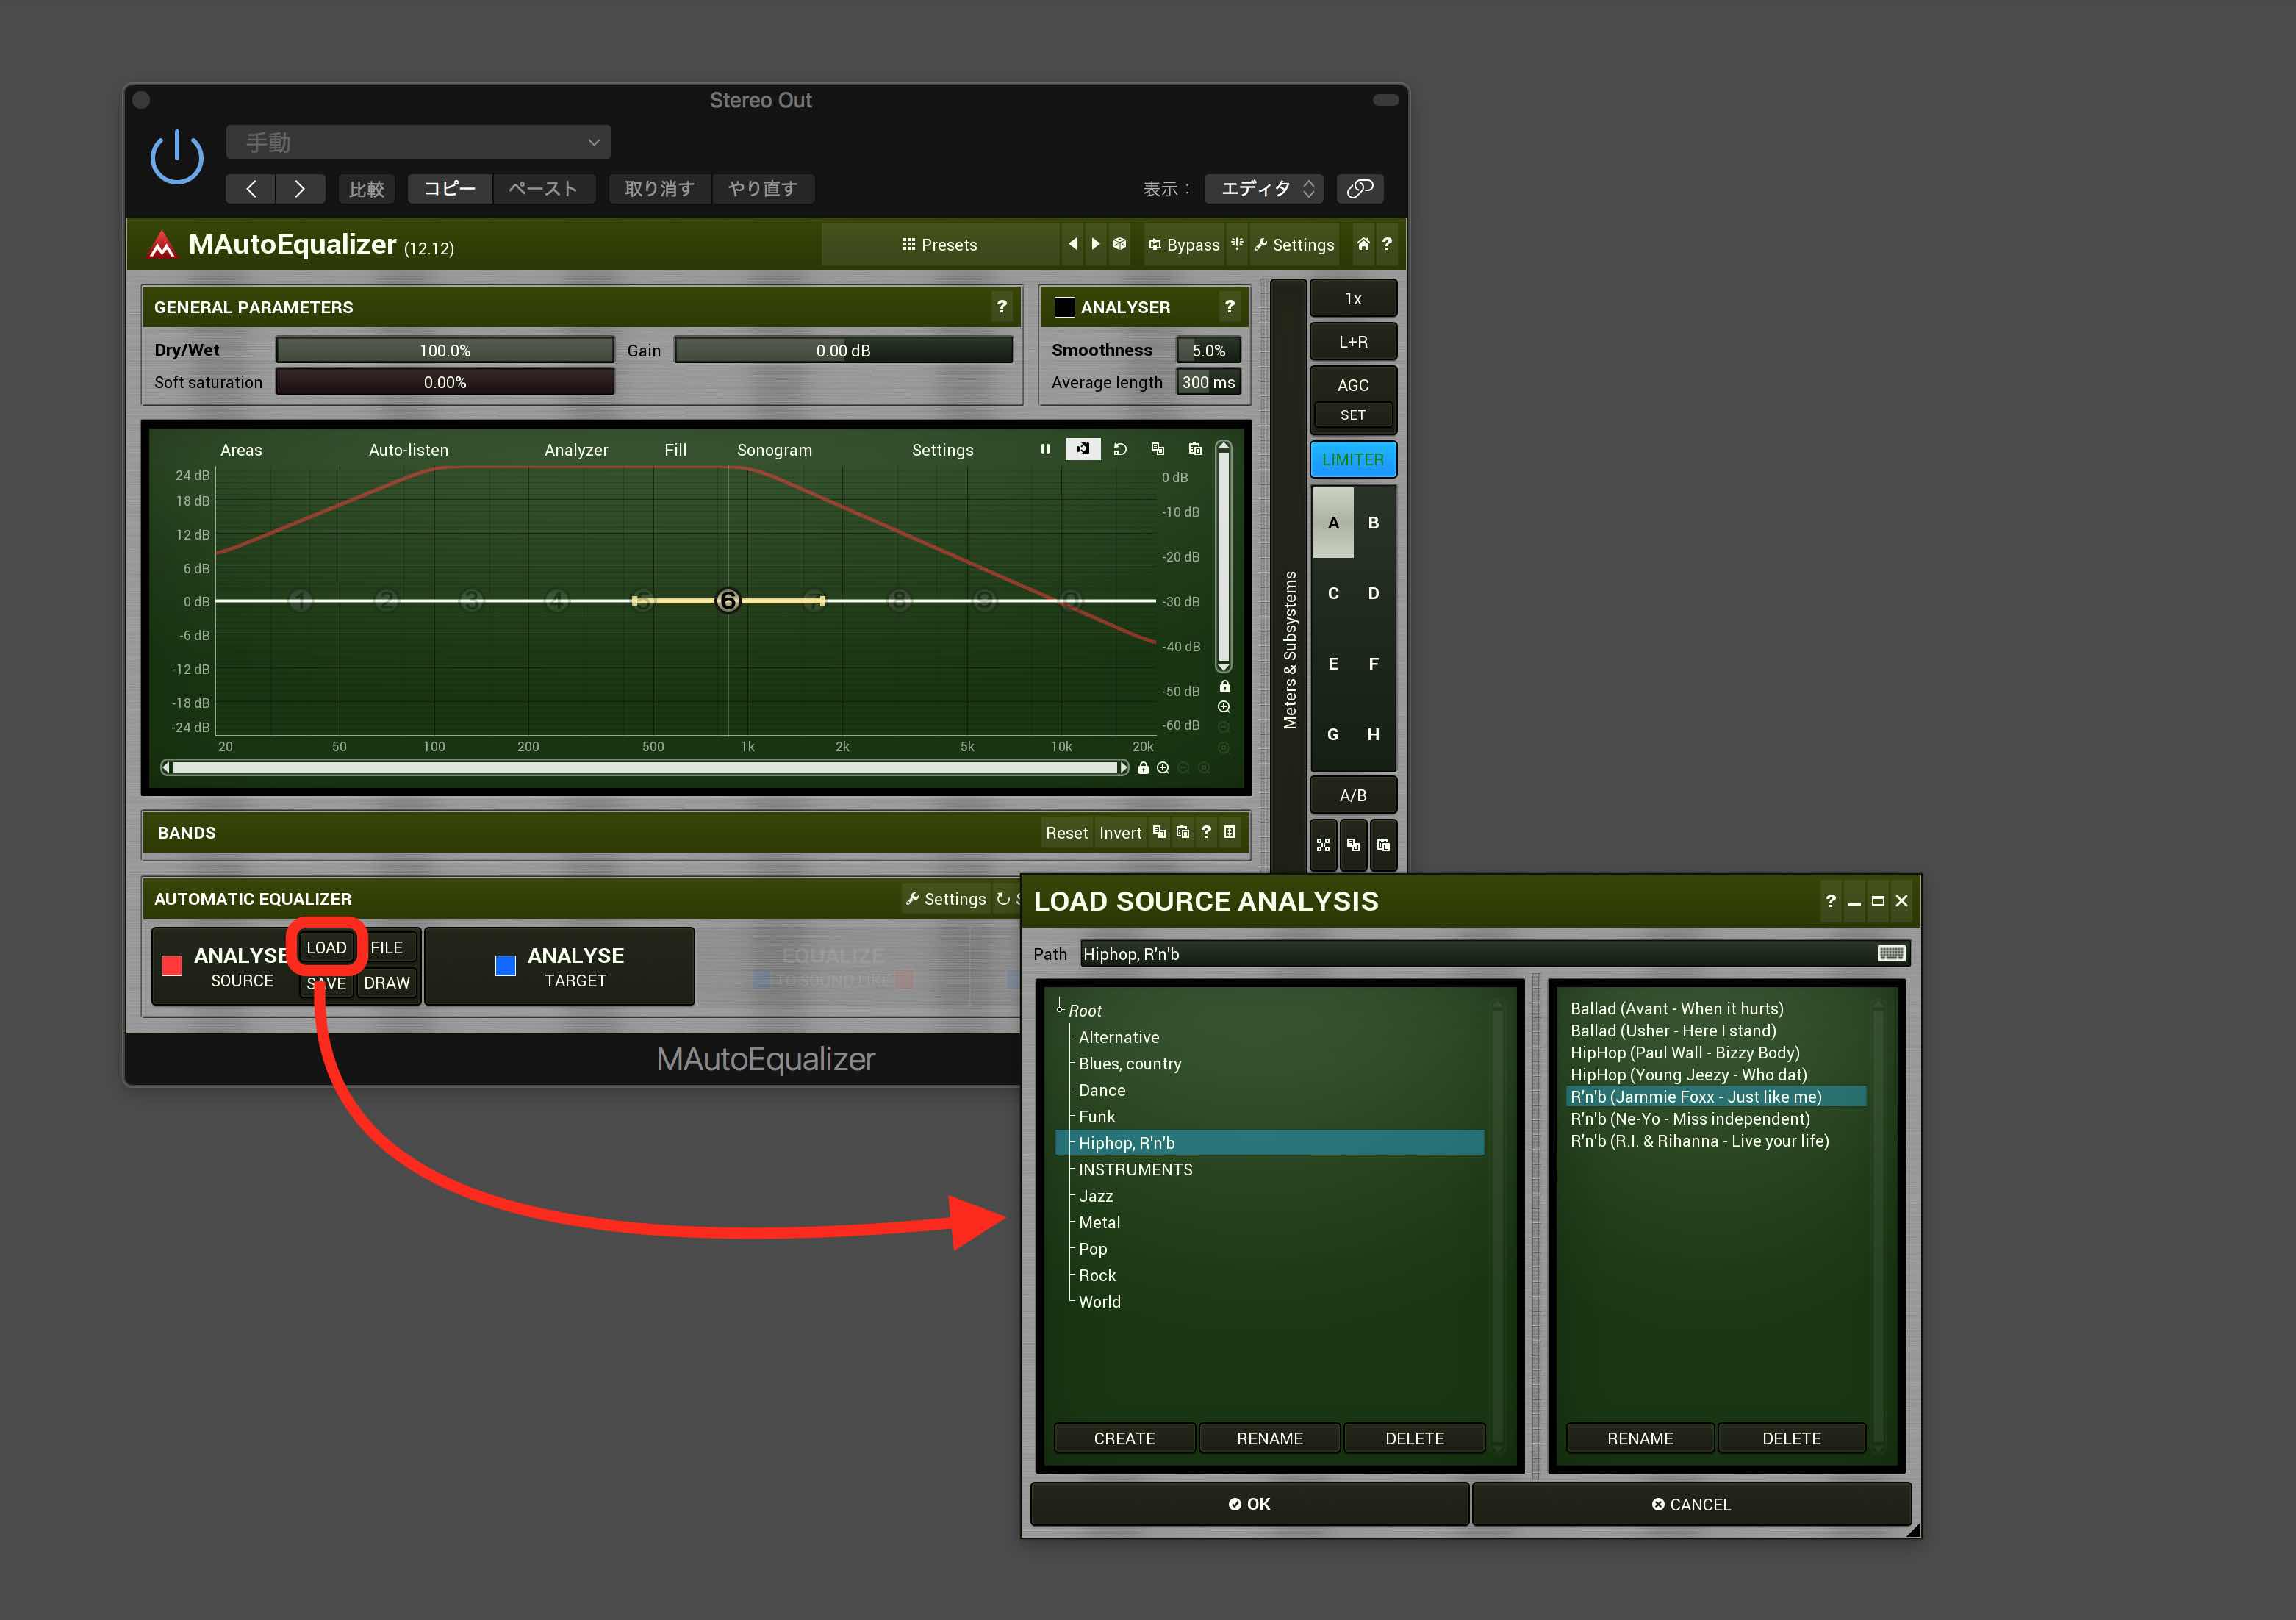Image resolution: width=2296 pixels, height=1620 pixels.
Task: Click the keyboard icon in Path field
Action: tap(1890, 953)
